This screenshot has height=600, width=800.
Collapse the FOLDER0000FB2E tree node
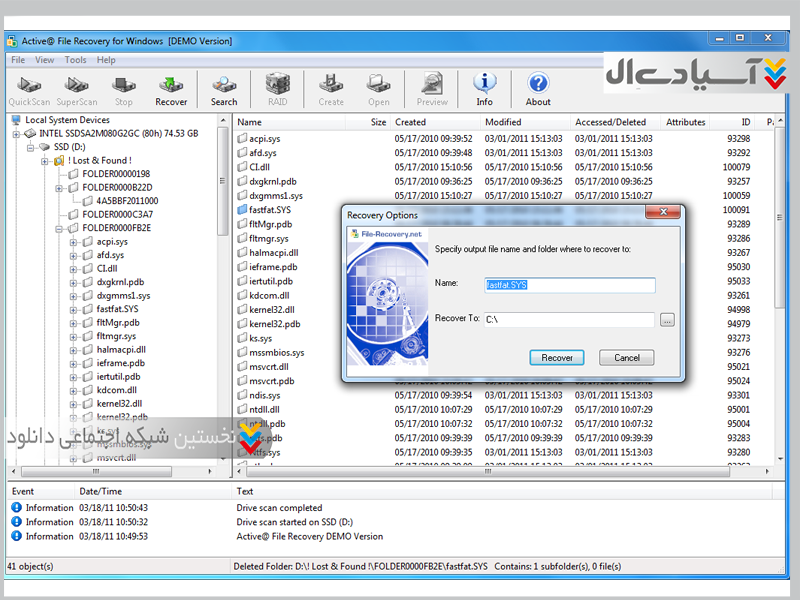[x=59, y=228]
